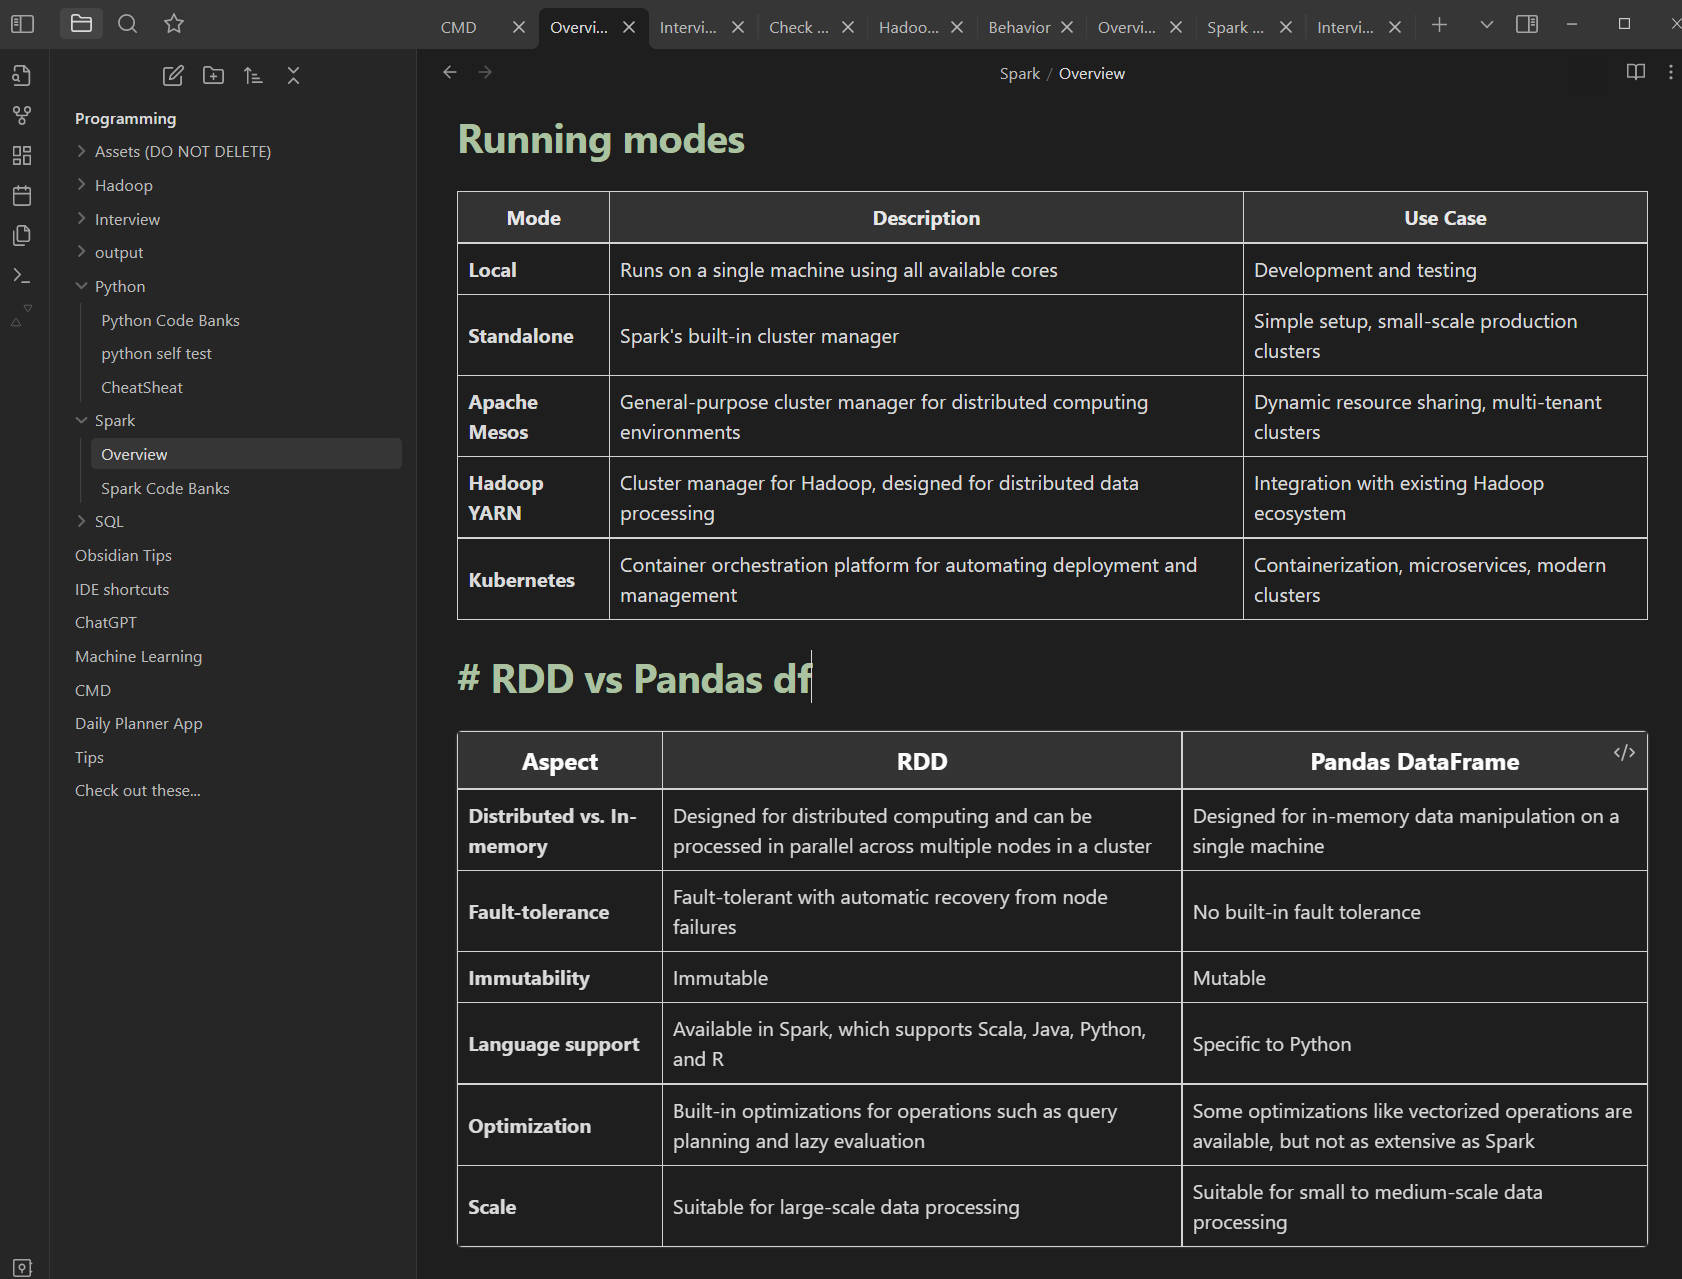Viewport: 1682px width, 1279px height.
Task: Open command palette terminal icon
Action: [x=22, y=276]
